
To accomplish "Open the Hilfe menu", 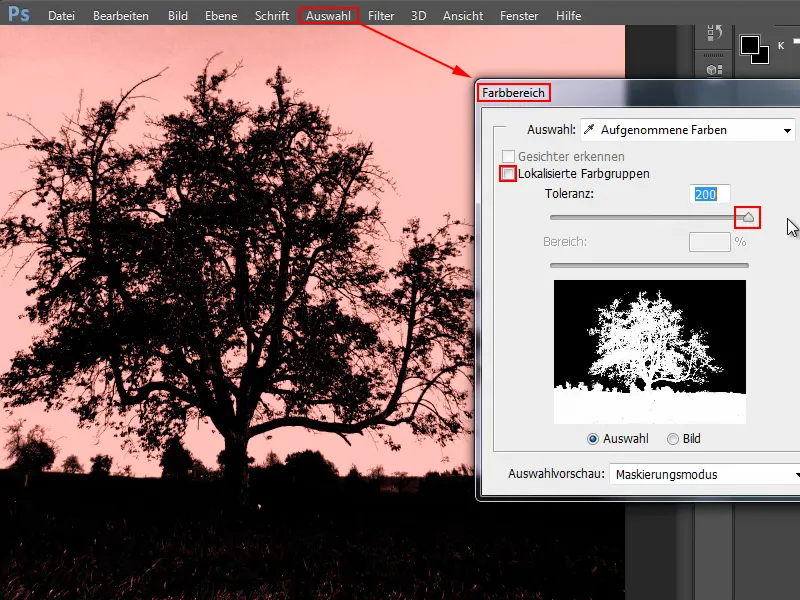I will tap(568, 16).
